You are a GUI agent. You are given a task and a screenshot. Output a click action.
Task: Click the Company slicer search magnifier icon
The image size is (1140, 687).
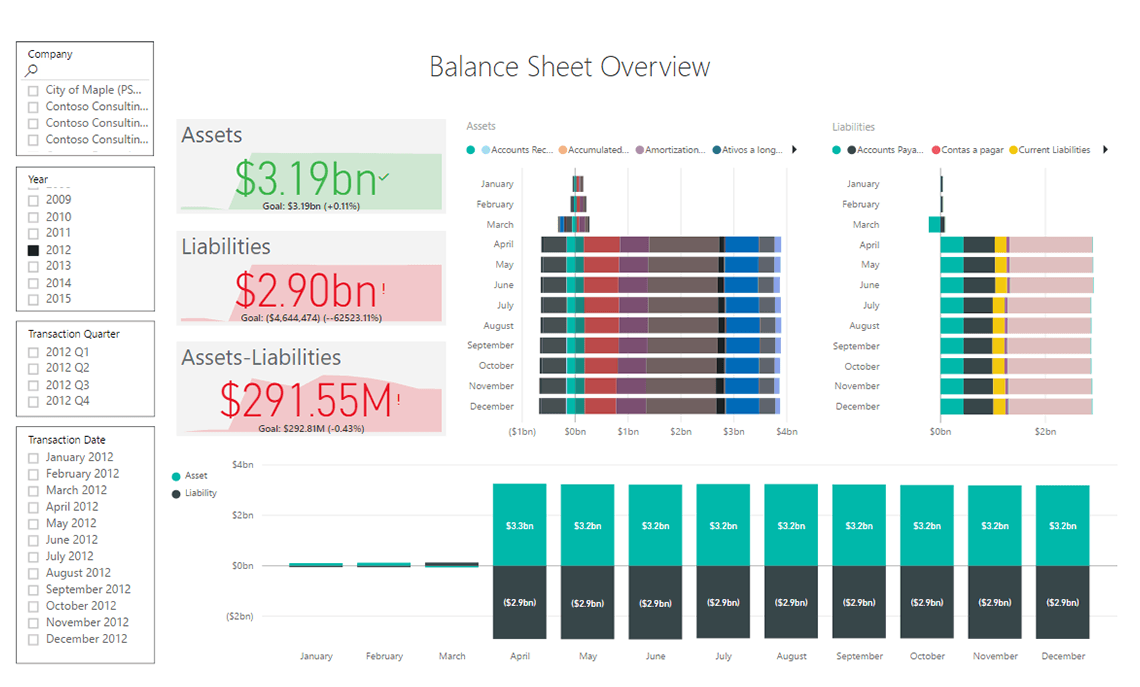(31, 71)
